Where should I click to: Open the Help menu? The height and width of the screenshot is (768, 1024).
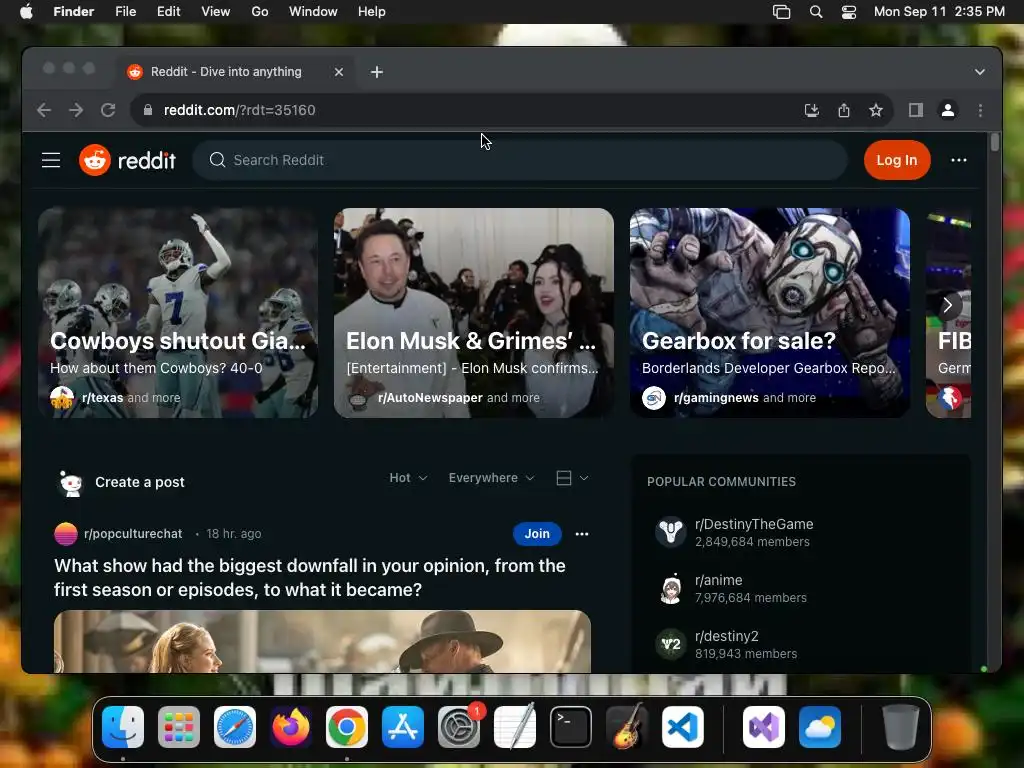click(x=372, y=12)
